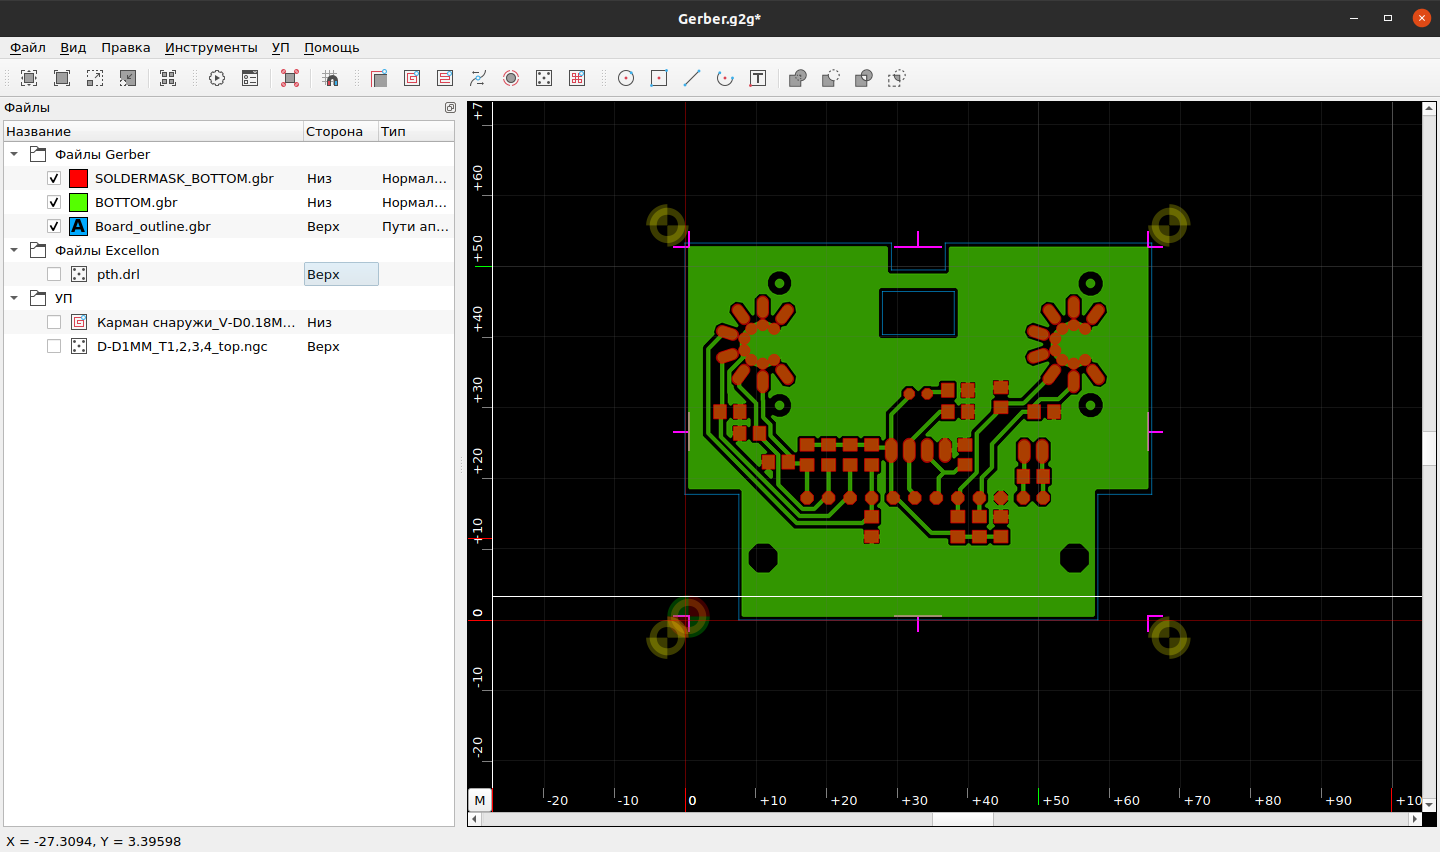Click the M button at ruler corner

[480, 800]
